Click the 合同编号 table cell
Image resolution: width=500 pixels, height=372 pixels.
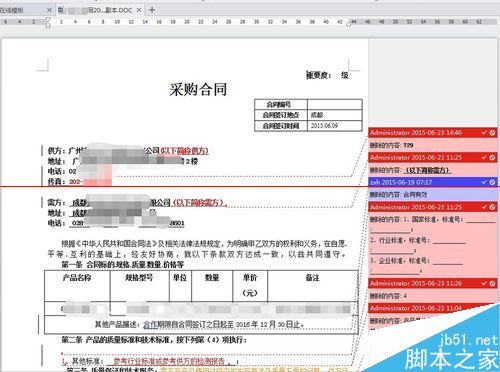pyautogui.click(x=281, y=104)
